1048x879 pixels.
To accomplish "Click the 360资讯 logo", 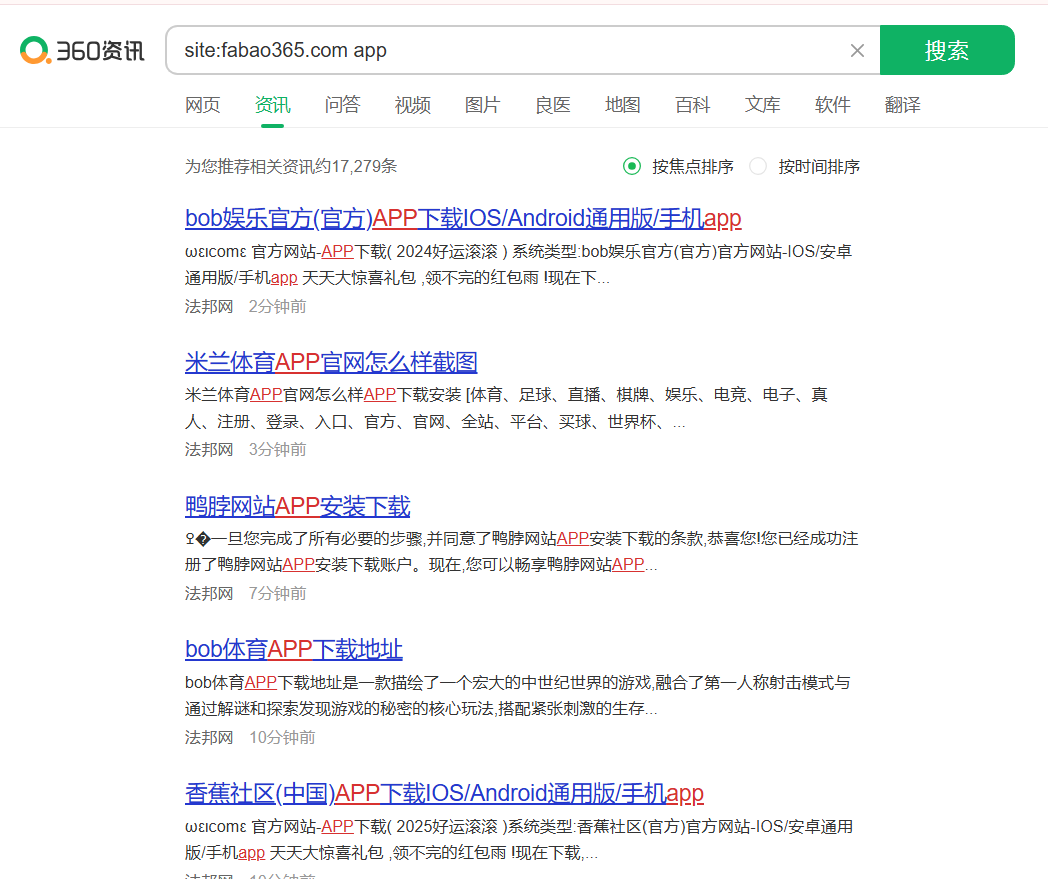I will [x=82, y=50].
